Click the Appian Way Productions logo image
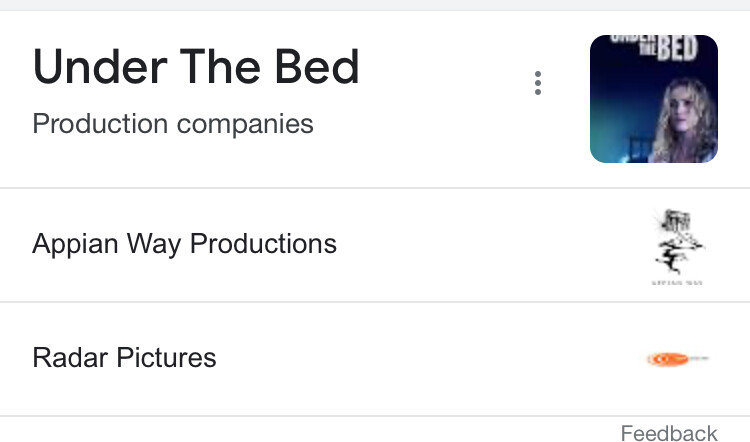This screenshot has height=442, width=750. tap(677, 247)
